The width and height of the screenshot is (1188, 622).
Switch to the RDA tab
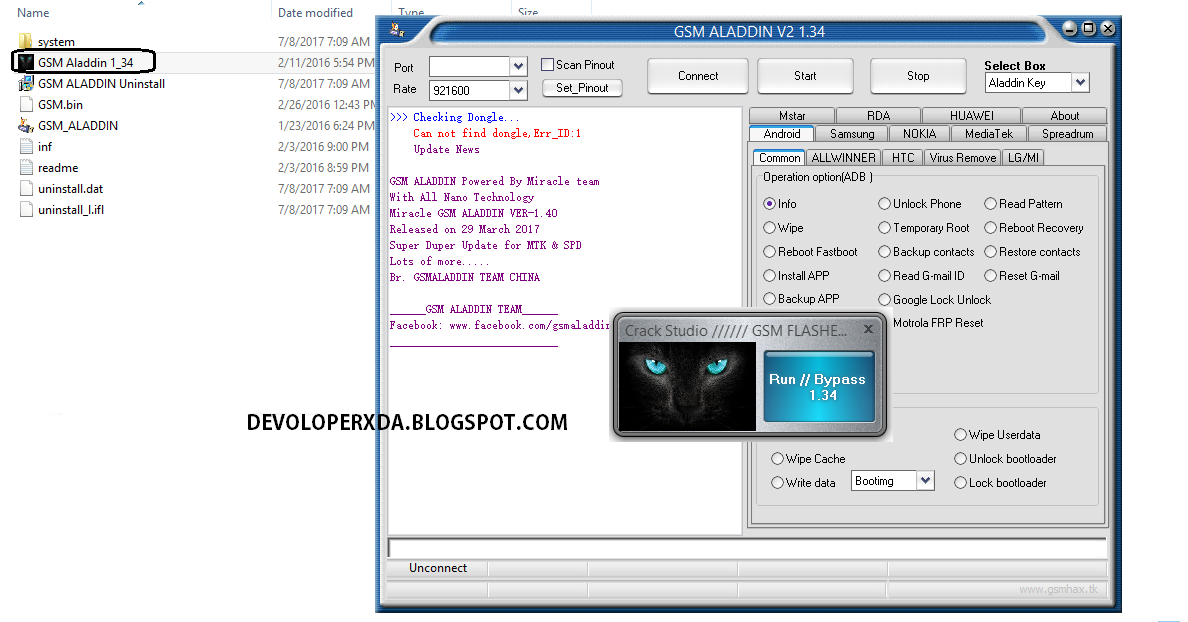click(878, 116)
